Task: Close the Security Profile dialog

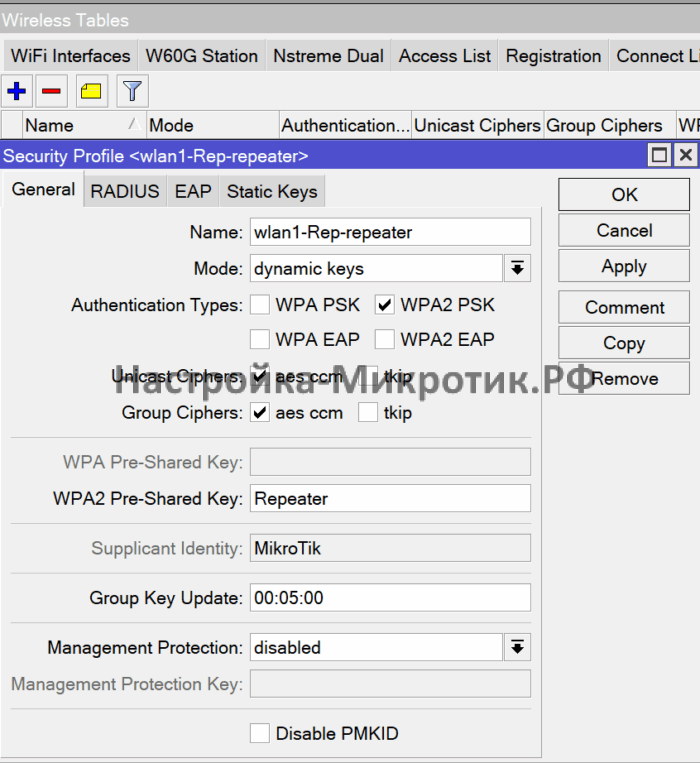Action: (685, 155)
